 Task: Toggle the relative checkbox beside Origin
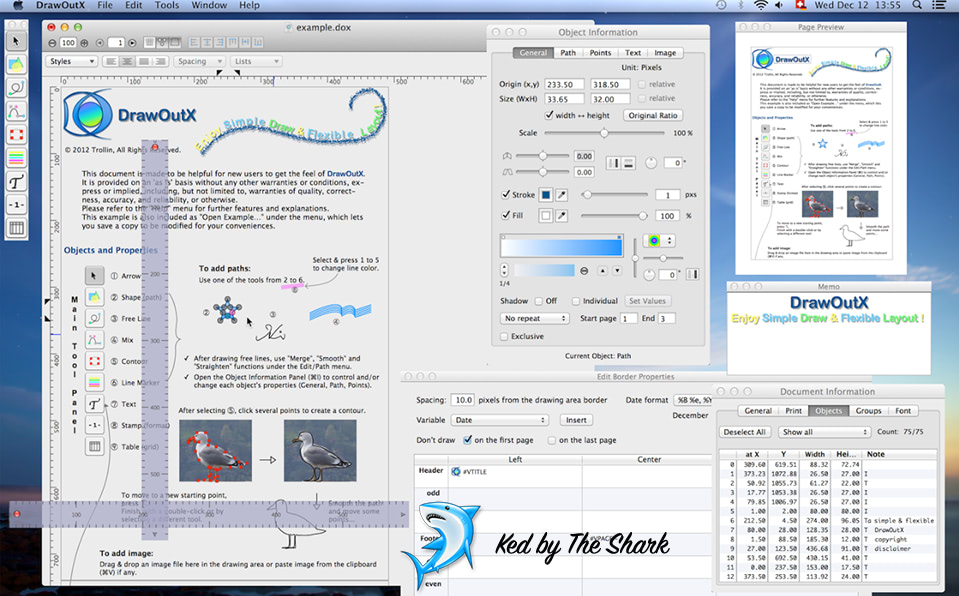[x=642, y=84]
